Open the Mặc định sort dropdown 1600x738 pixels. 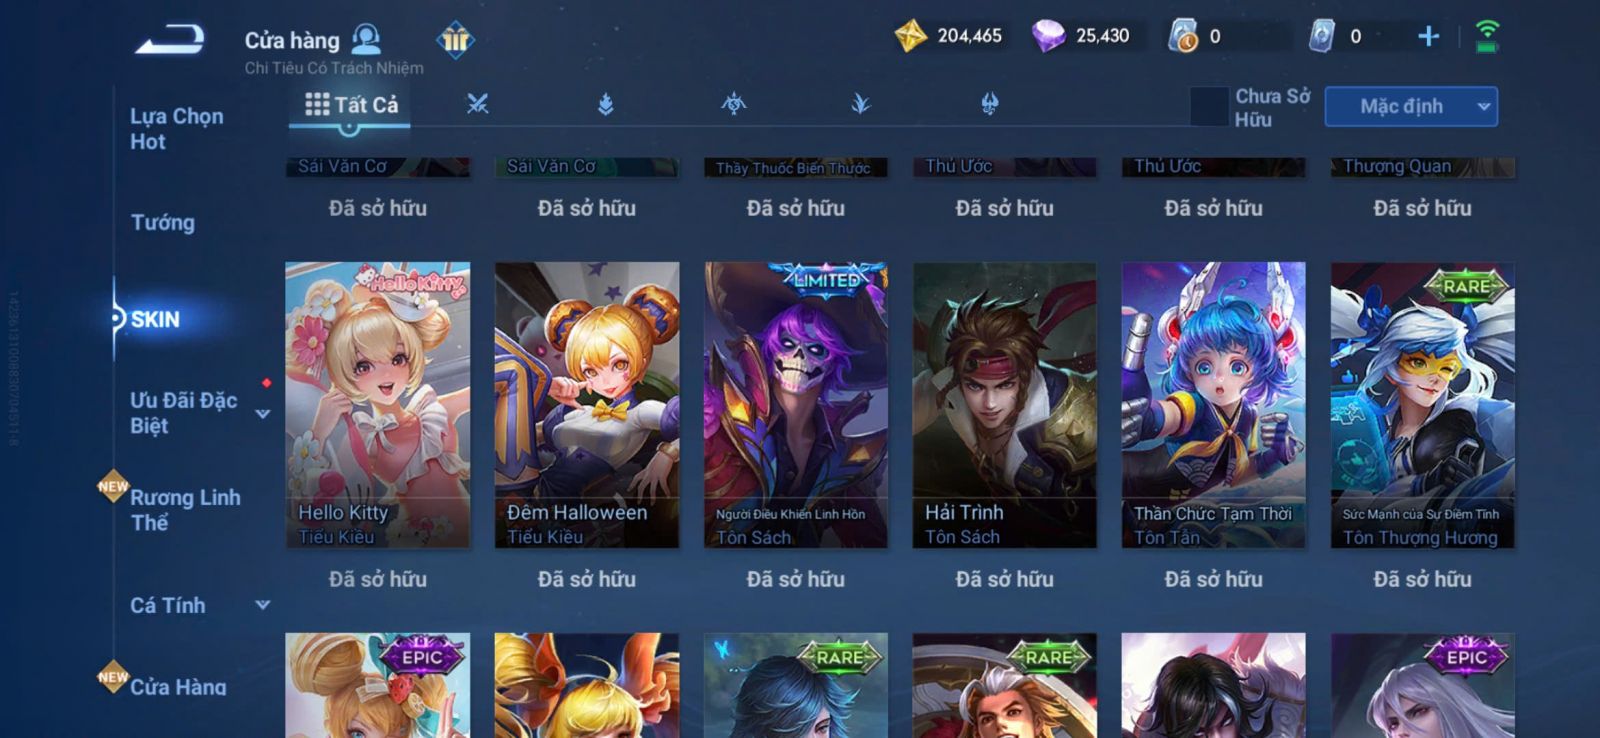(x=1411, y=106)
